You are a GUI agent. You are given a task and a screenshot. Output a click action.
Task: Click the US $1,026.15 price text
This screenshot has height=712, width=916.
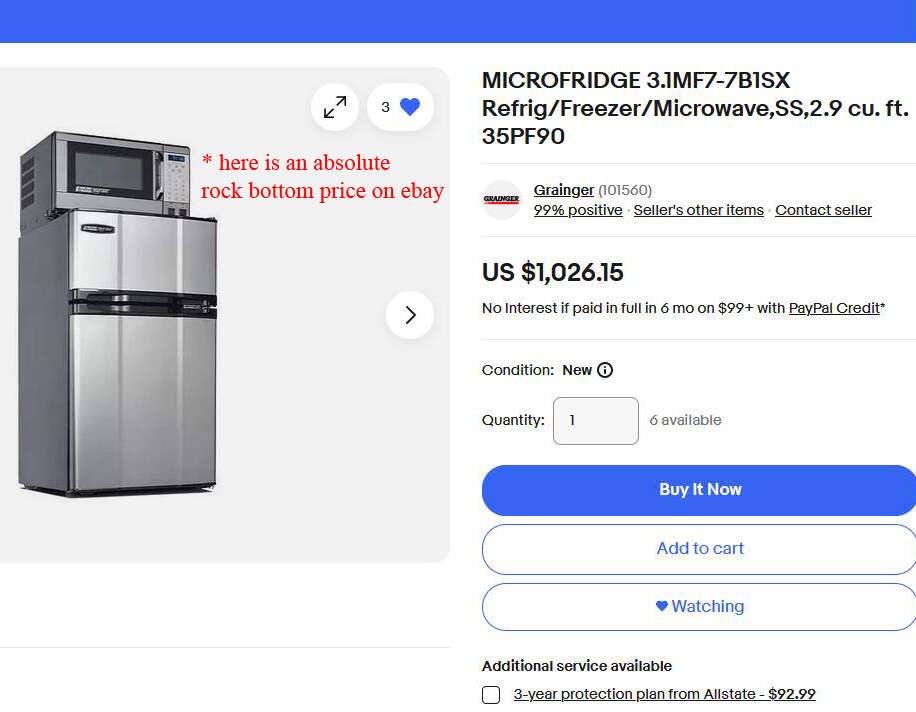[552, 272]
